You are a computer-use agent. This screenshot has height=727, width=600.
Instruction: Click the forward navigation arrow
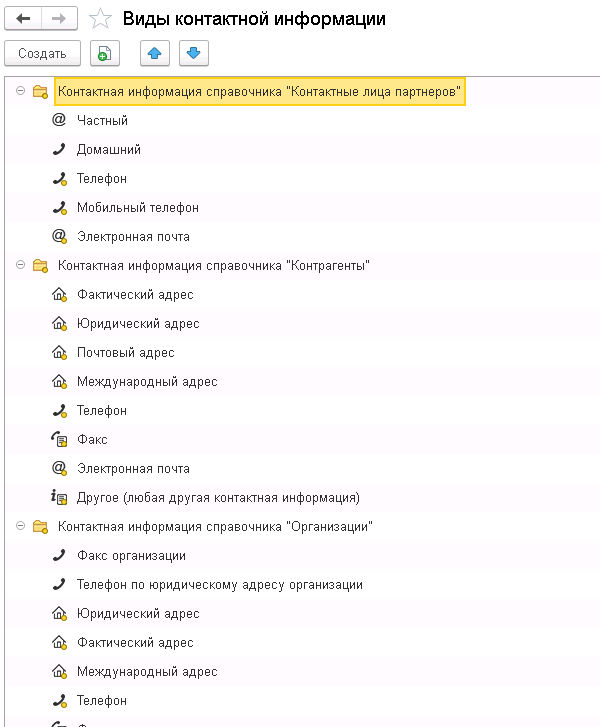tap(59, 18)
